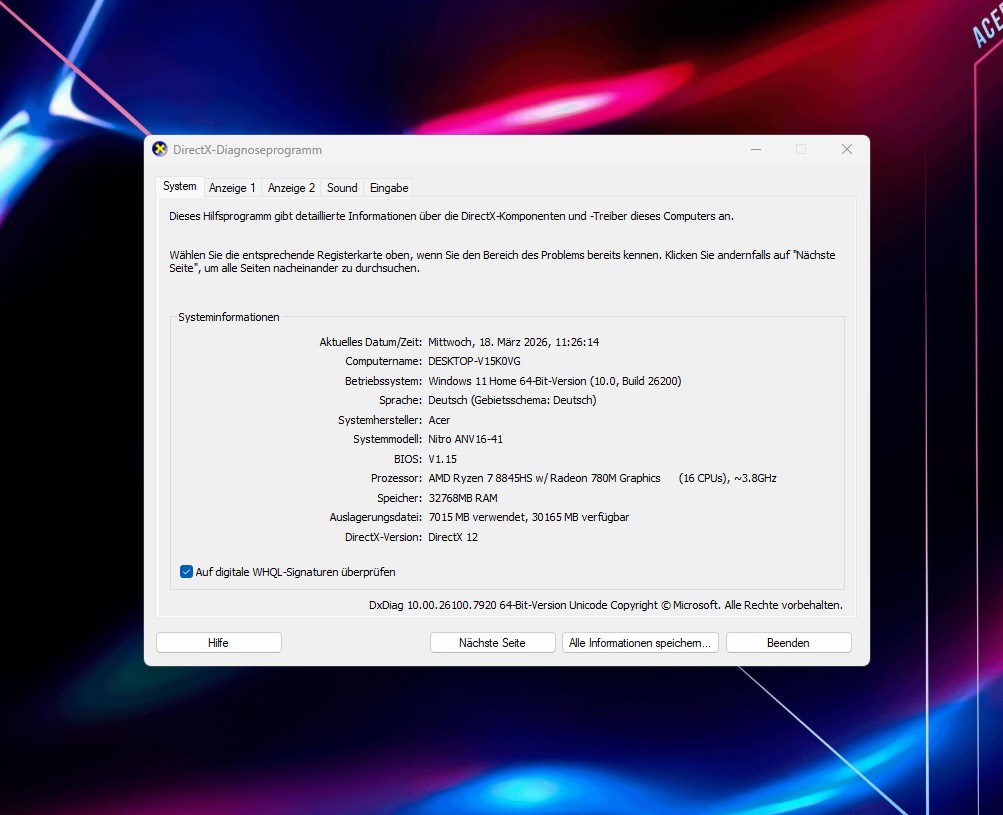
Task: Switch to the Anzeige 1 tab
Action: click(x=232, y=188)
